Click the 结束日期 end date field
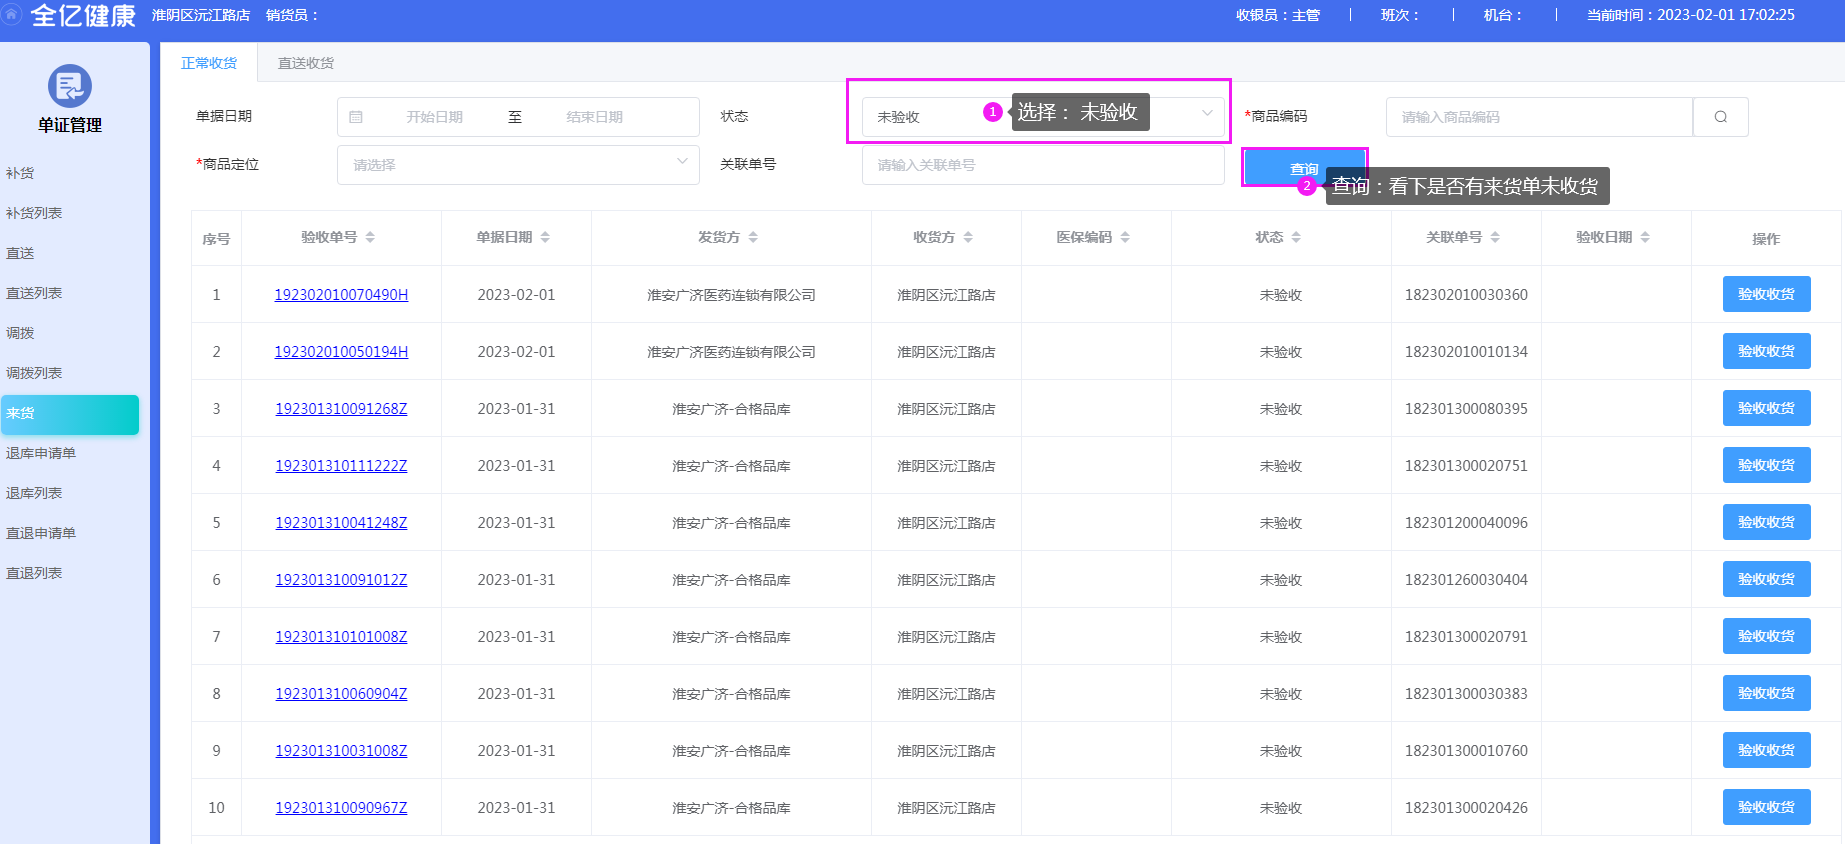The image size is (1845, 844). 594,117
